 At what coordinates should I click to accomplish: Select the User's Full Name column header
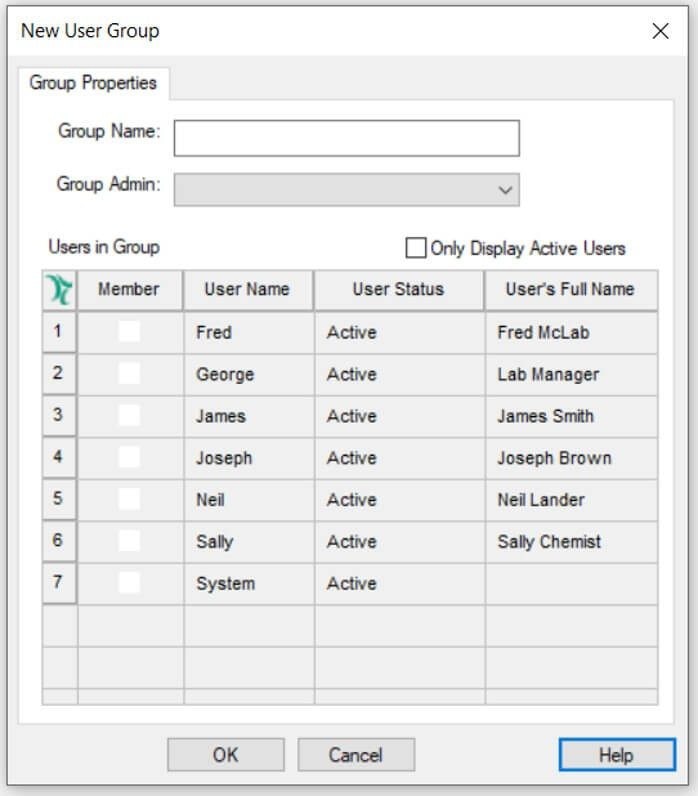pyautogui.click(x=571, y=290)
